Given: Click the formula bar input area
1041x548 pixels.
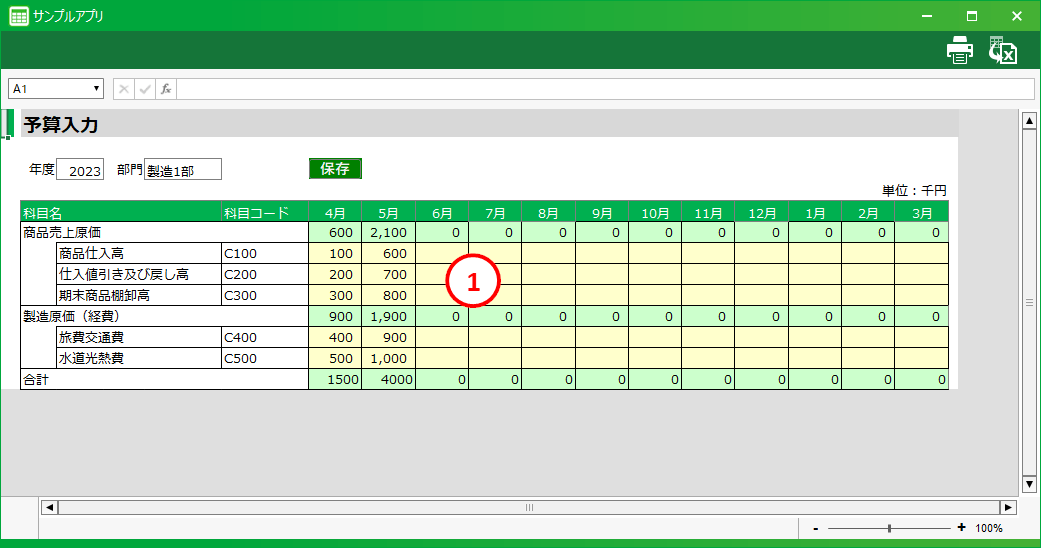Looking at the screenshot, I should click(x=604, y=89).
